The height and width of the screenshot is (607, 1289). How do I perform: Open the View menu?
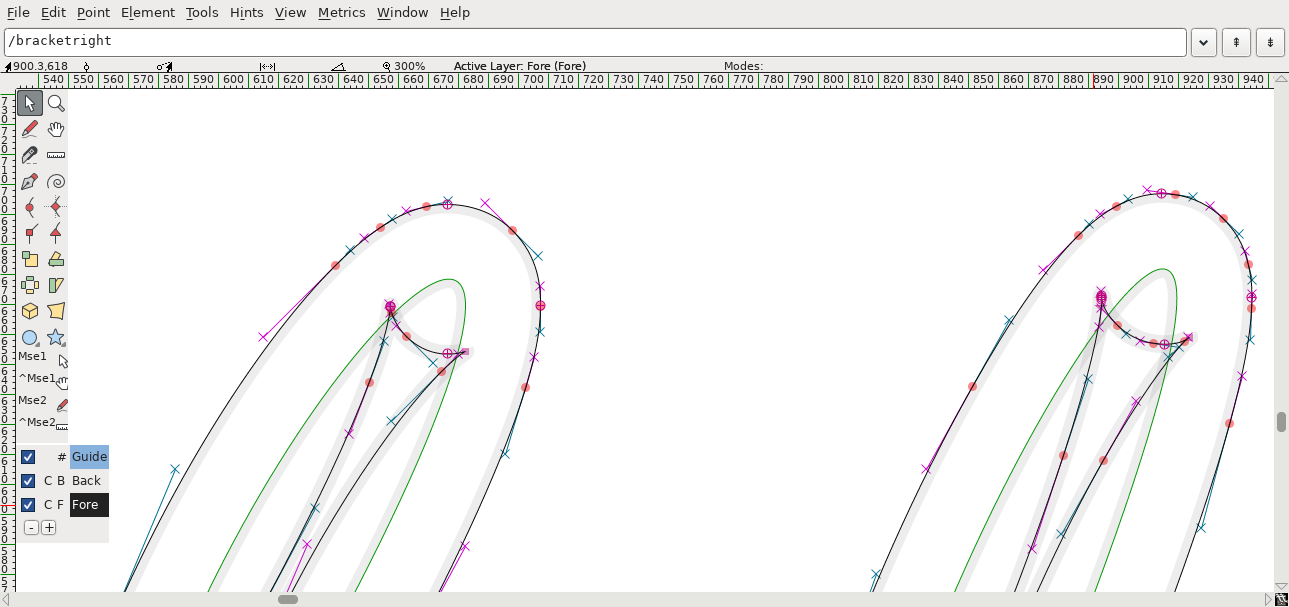tap(290, 12)
